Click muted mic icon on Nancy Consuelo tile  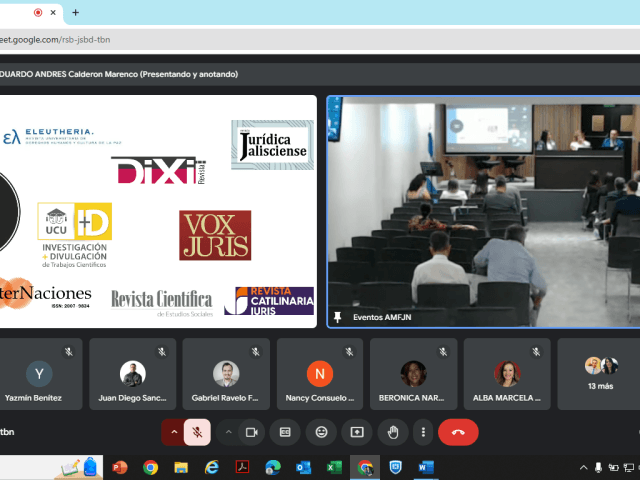tap(349, 352)
